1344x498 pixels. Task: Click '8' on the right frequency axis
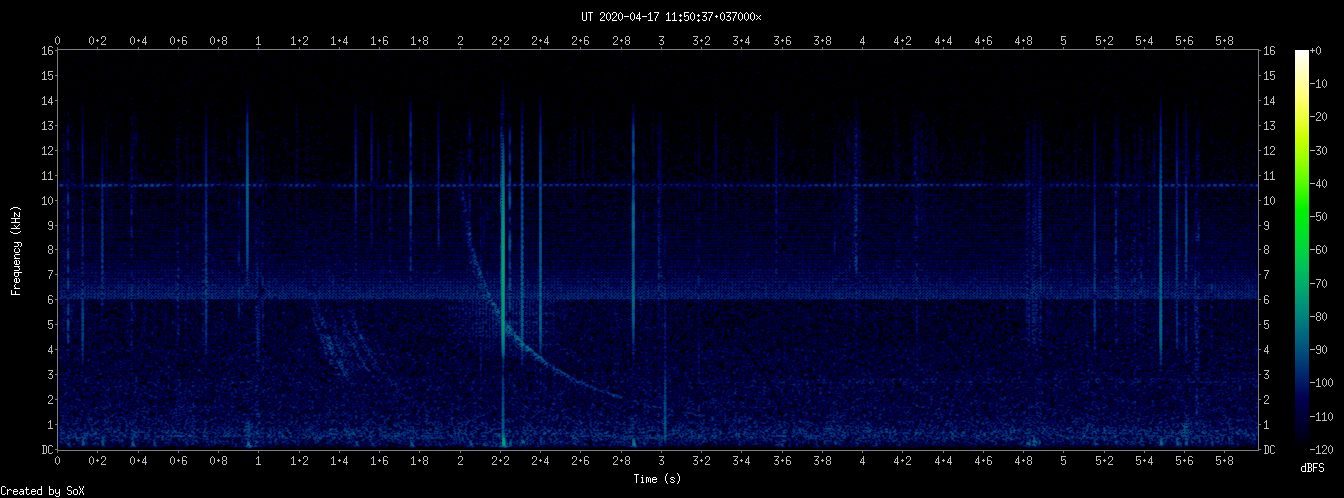[1267, 250]
